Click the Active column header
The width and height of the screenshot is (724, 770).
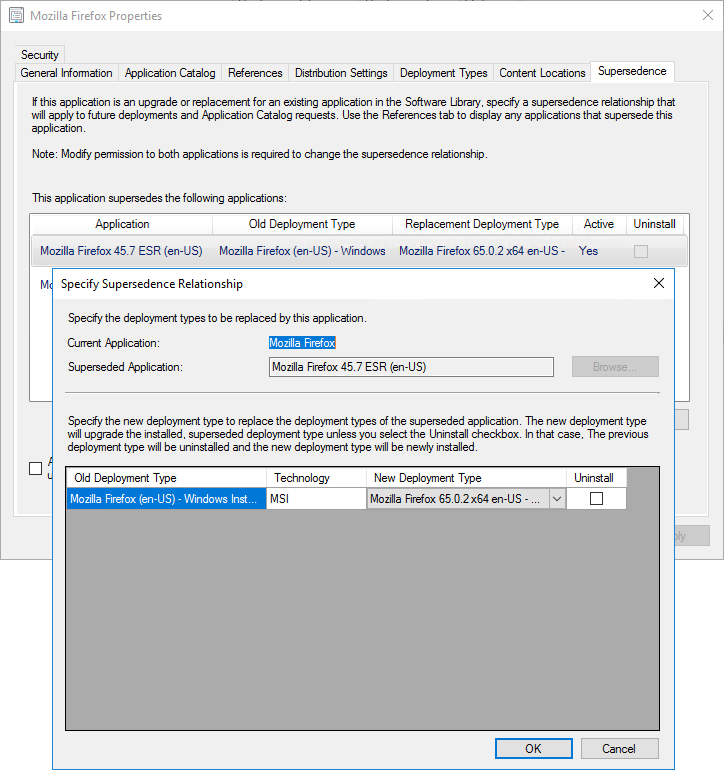pos(599,224)
